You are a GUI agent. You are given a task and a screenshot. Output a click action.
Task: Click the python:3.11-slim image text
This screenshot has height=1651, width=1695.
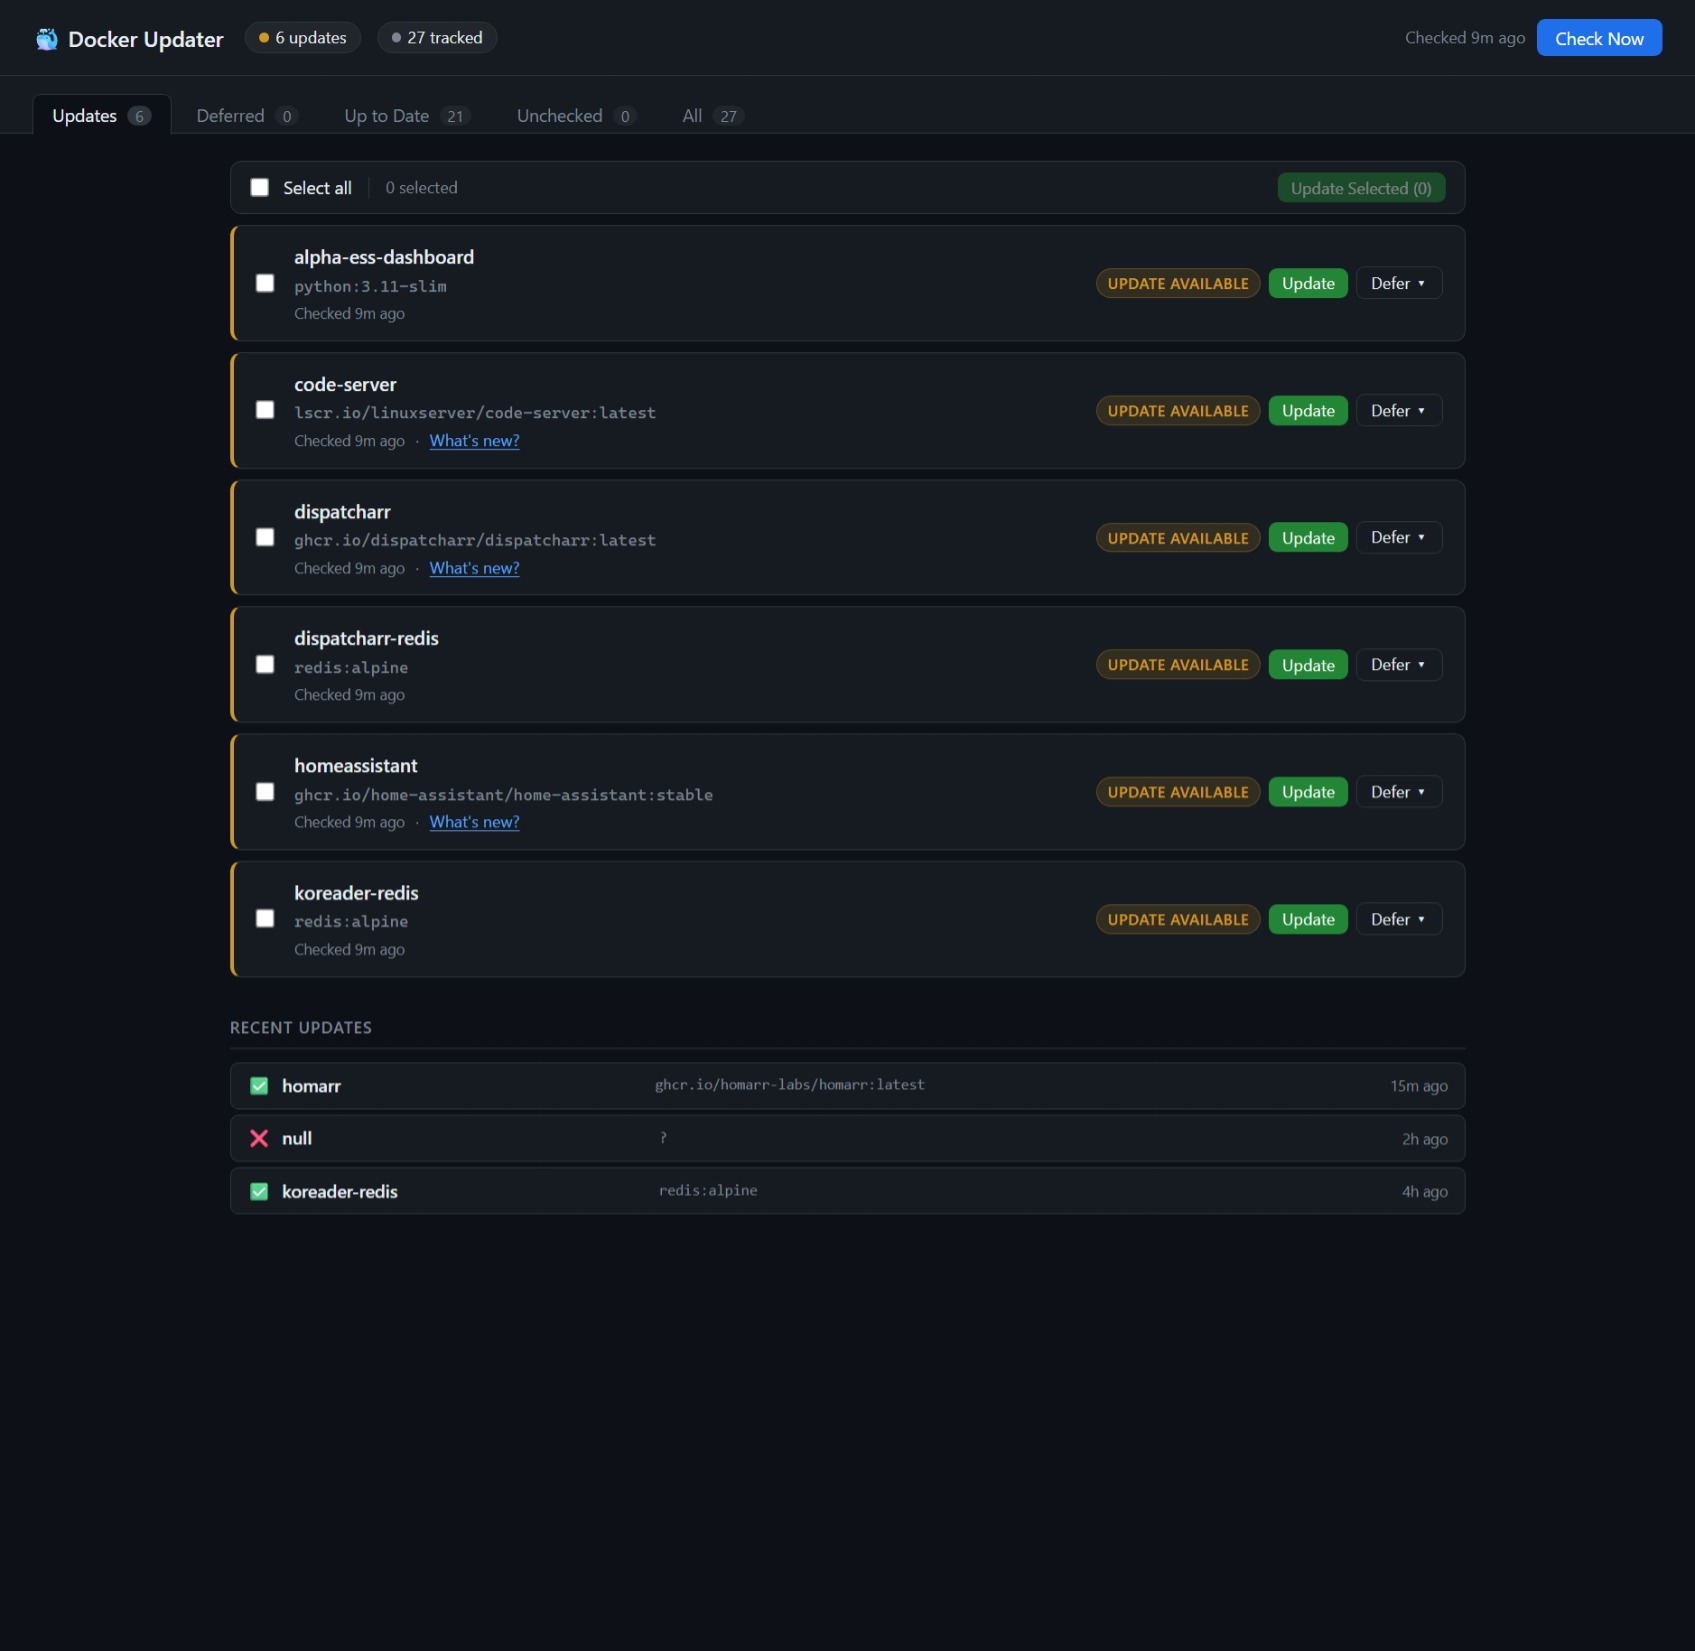pyautogui.click(x=370, y=287)
